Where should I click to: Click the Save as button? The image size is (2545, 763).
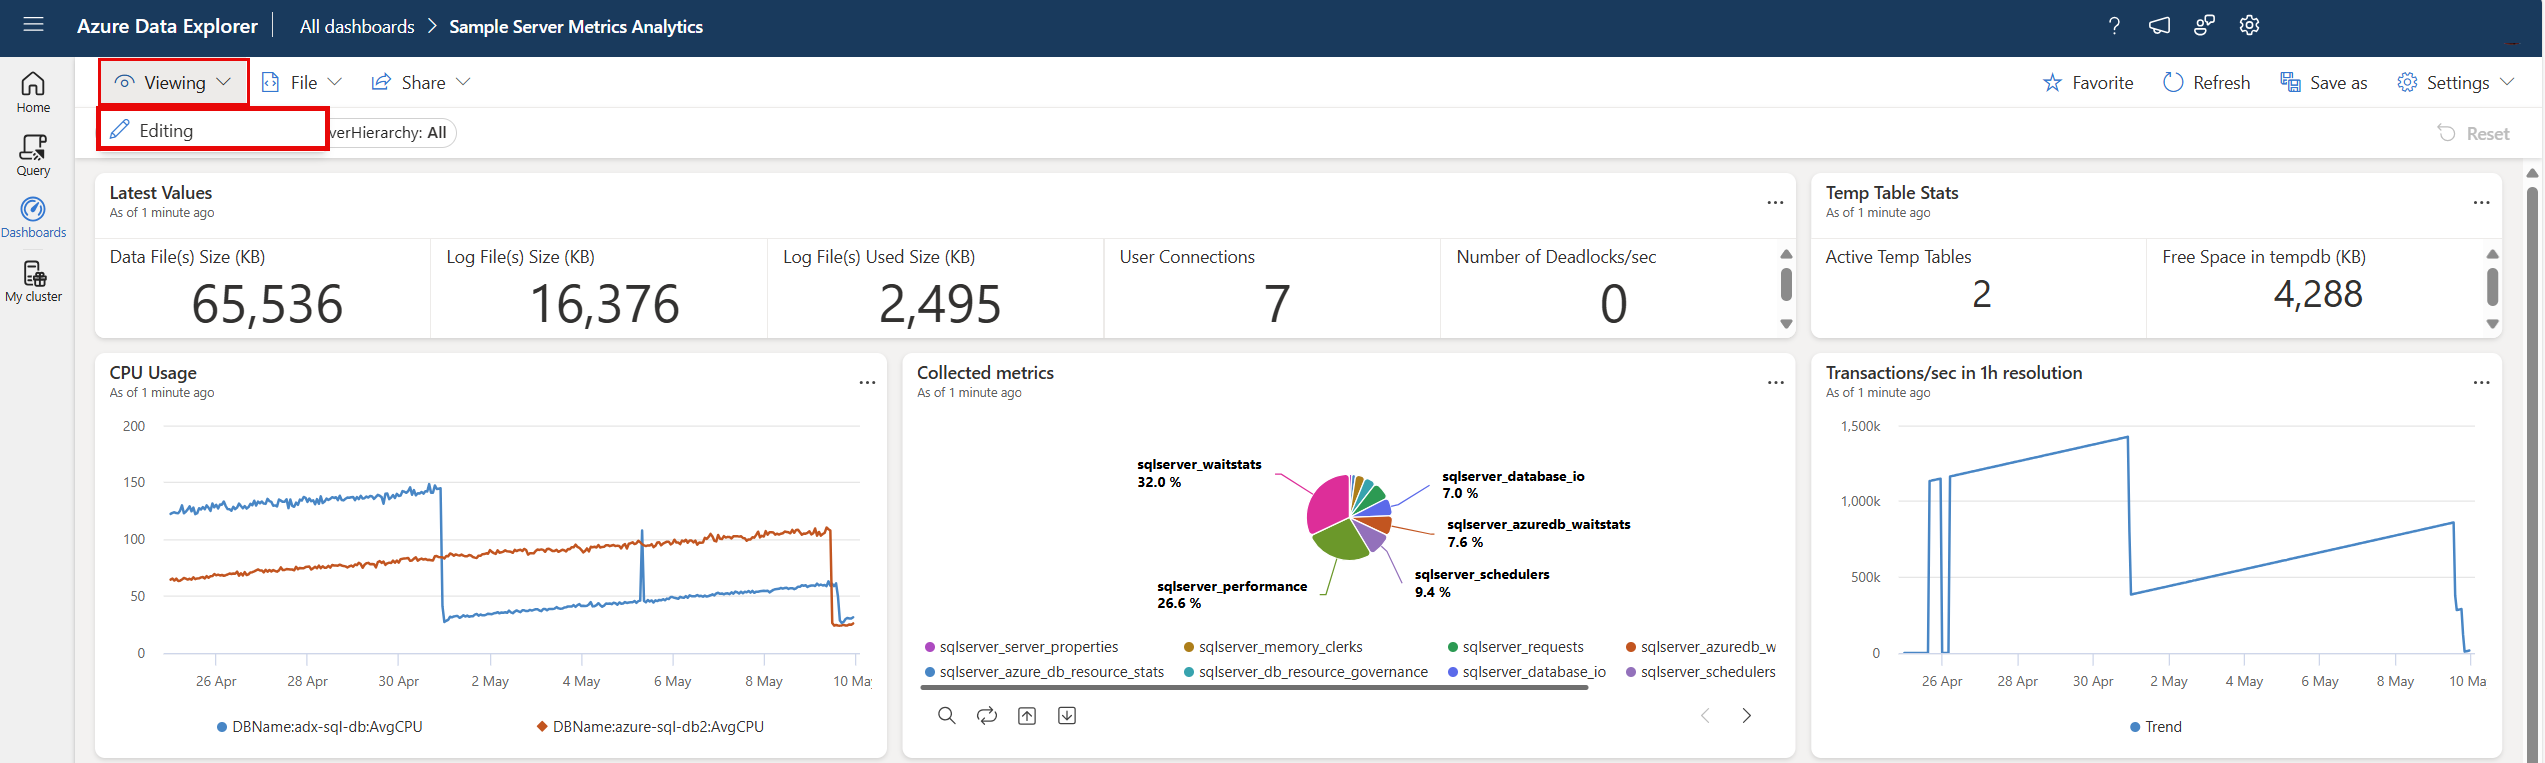point(2324,83)
